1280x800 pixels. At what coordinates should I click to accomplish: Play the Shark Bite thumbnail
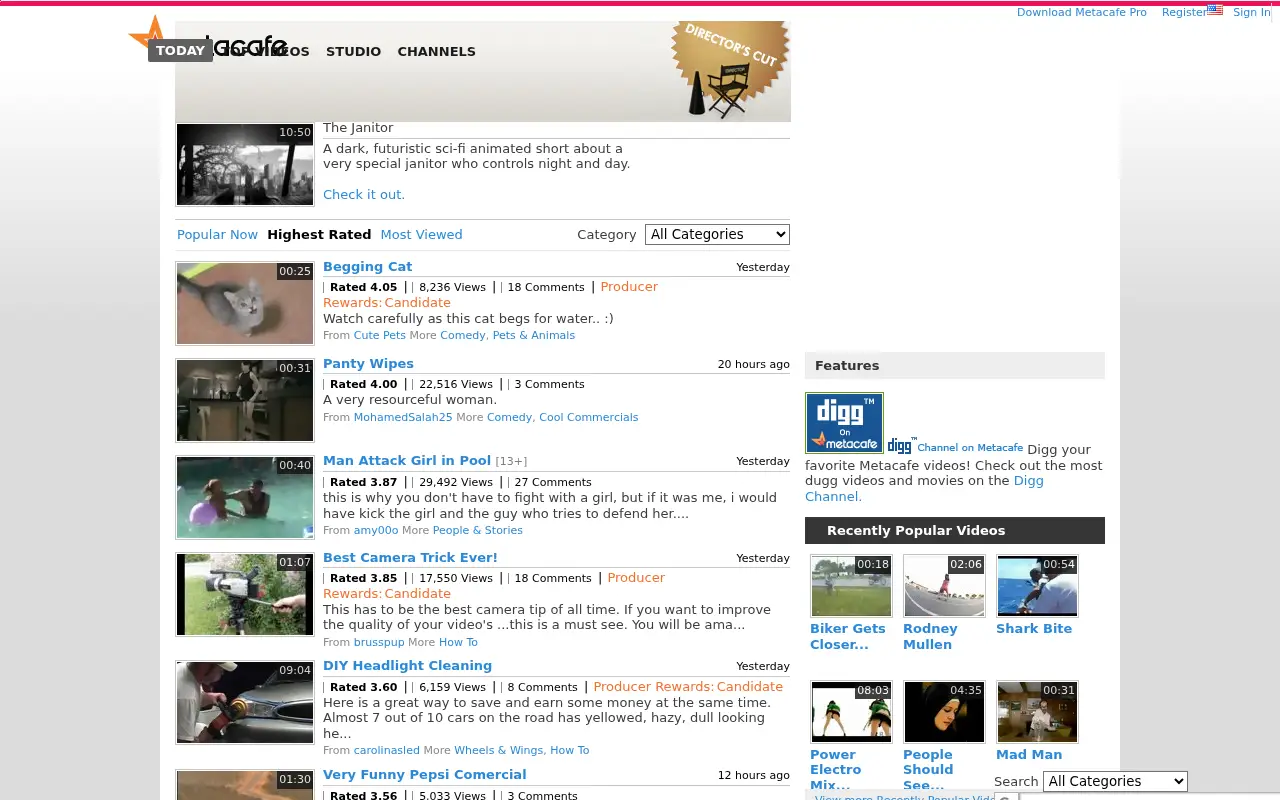1037,586
